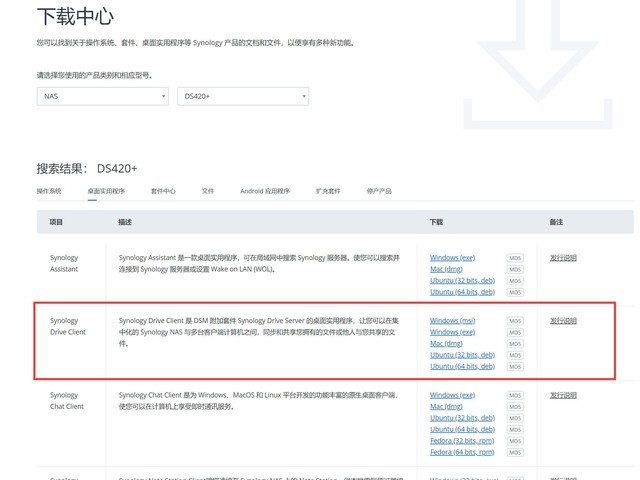The image size is (640, 480).
Task: Download Drive Client Ubuntu 32 bits deb
Action: tap(462, 355)
